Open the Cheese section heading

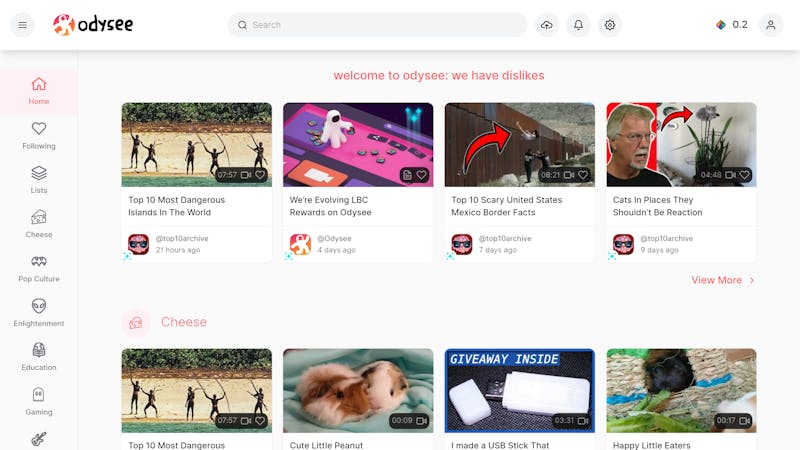184,322
